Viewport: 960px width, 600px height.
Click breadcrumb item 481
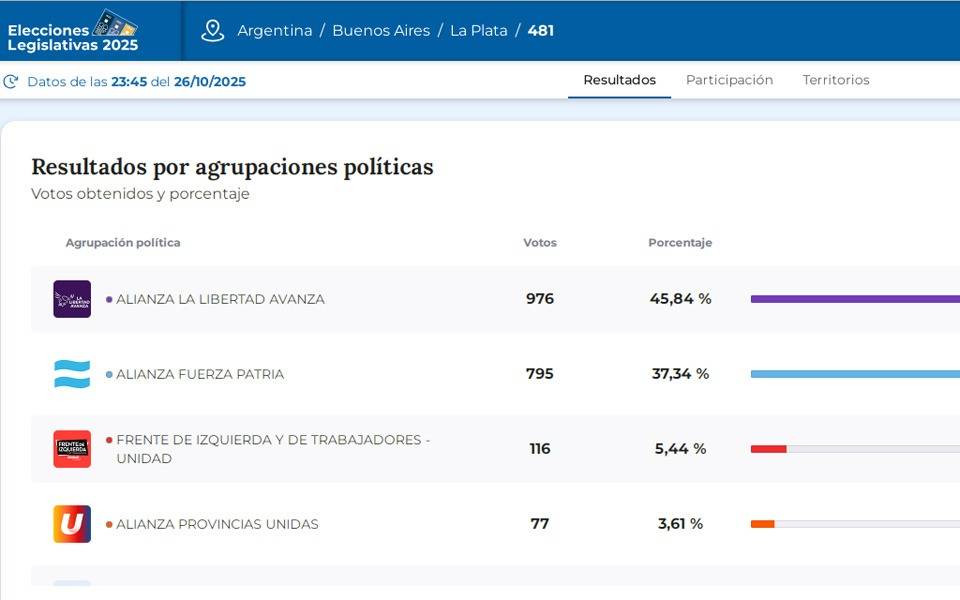541,31
